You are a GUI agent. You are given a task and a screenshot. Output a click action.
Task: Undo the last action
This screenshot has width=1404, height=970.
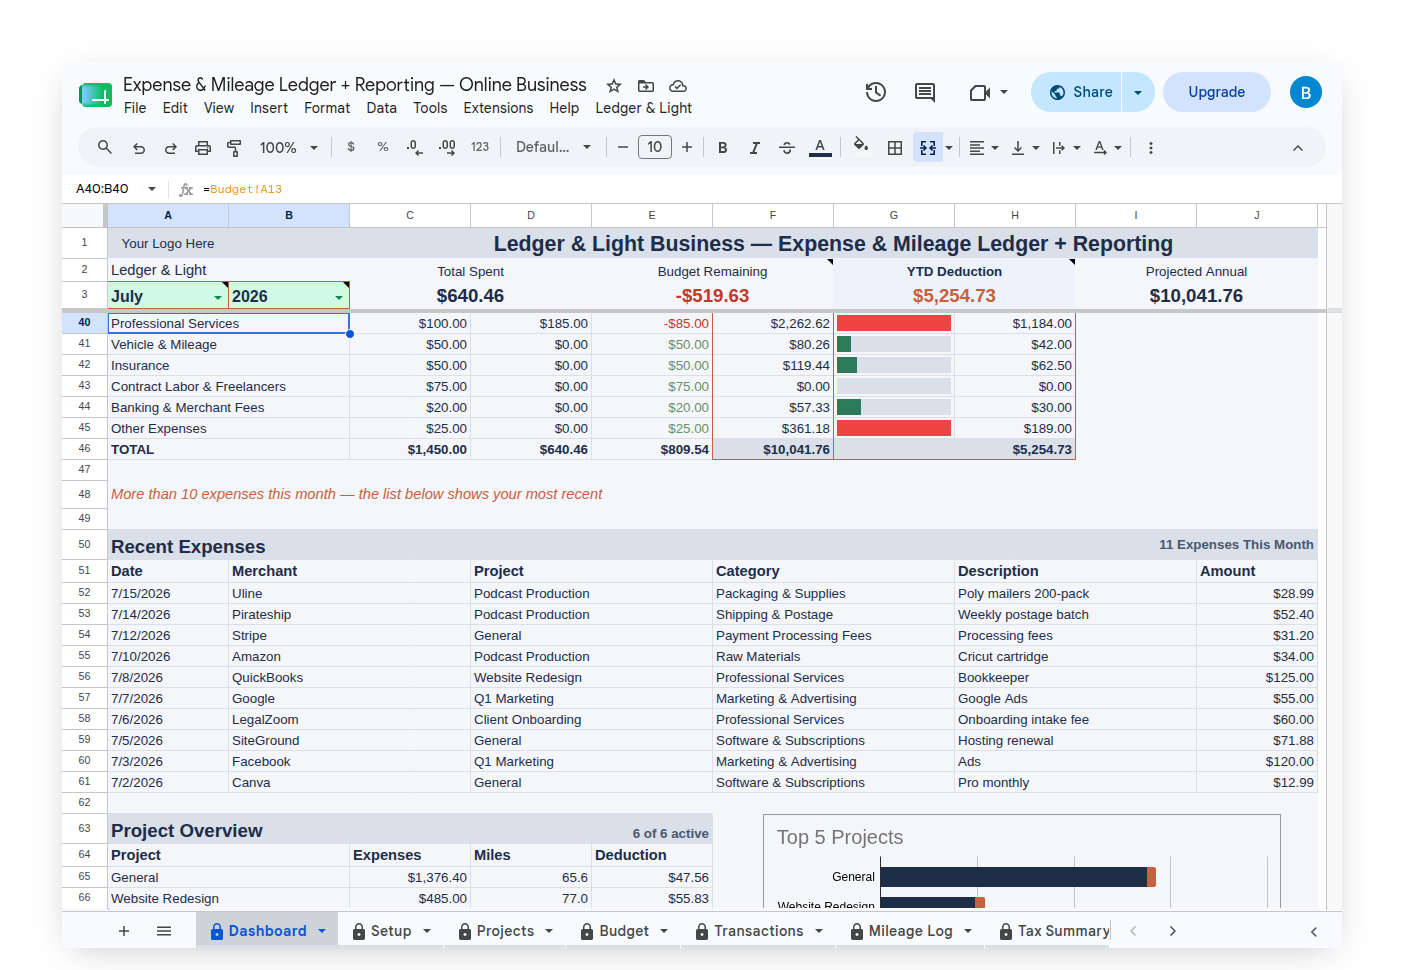click(x=139, y=148)
